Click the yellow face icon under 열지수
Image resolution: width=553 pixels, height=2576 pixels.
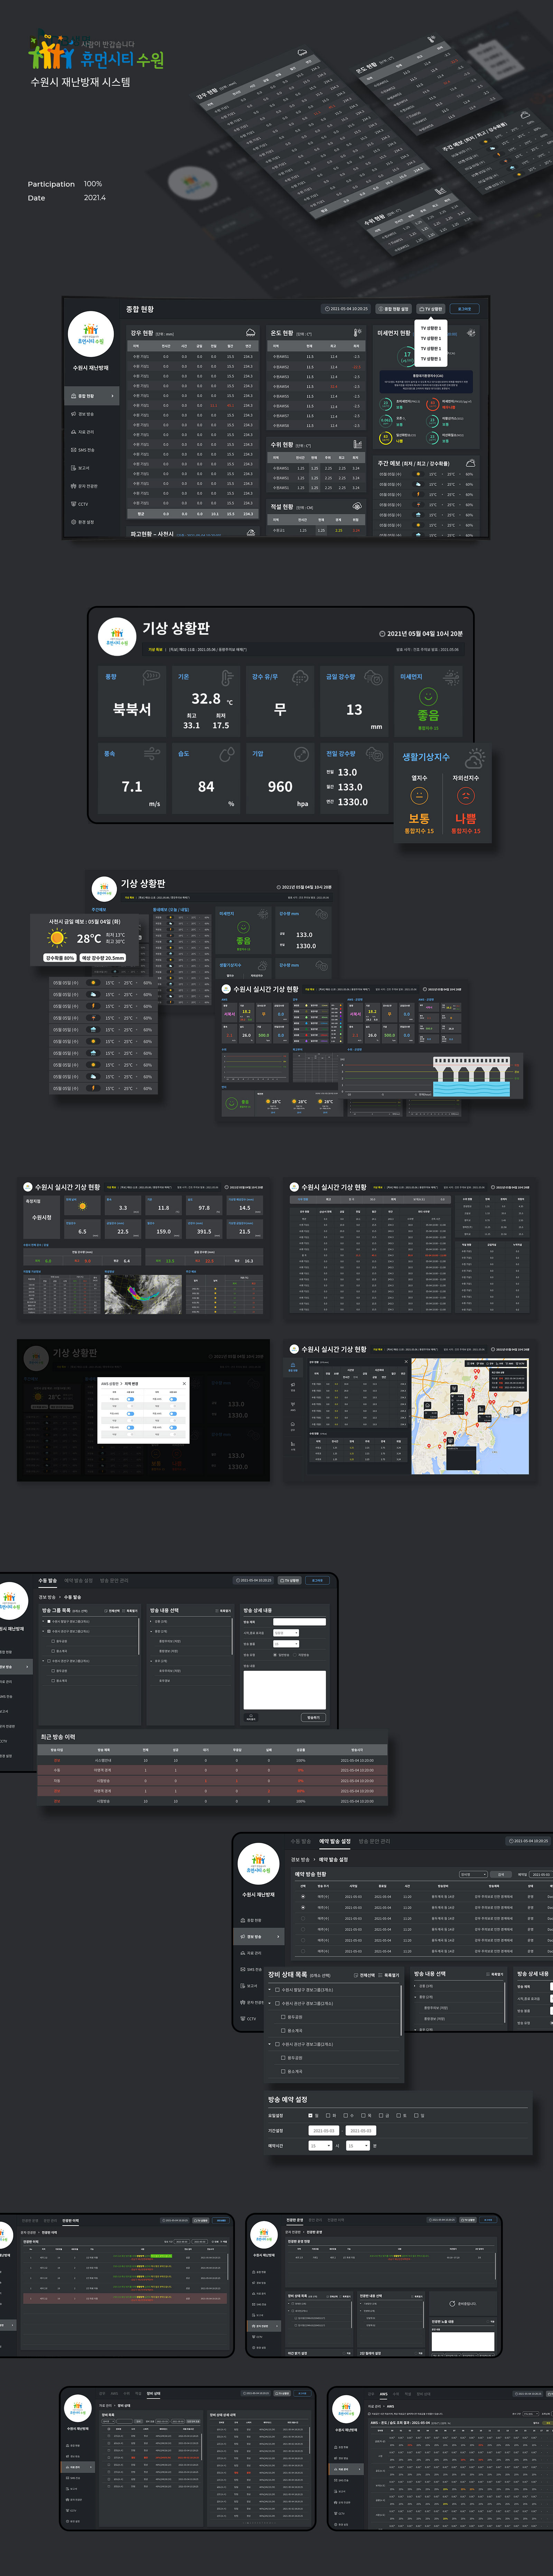419,796
